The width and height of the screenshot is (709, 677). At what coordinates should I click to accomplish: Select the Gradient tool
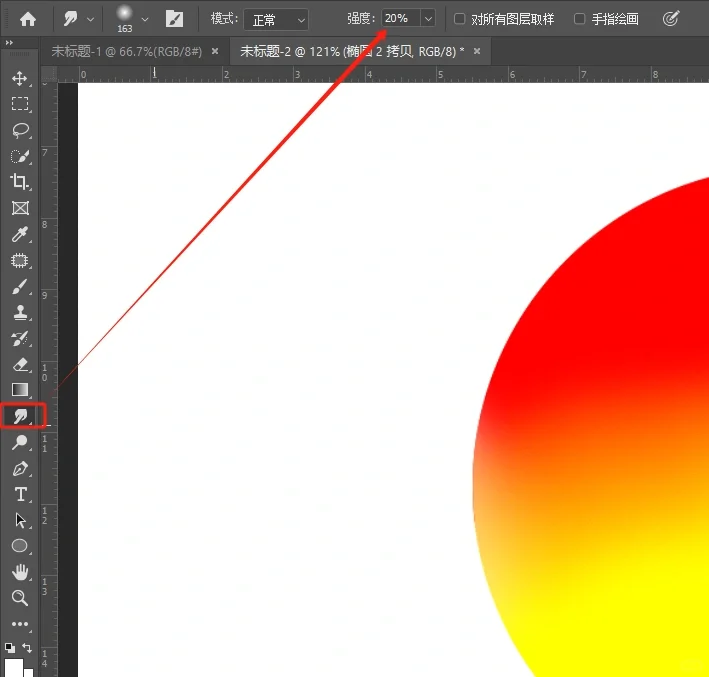pyautogui.click(x=19, y=389)
